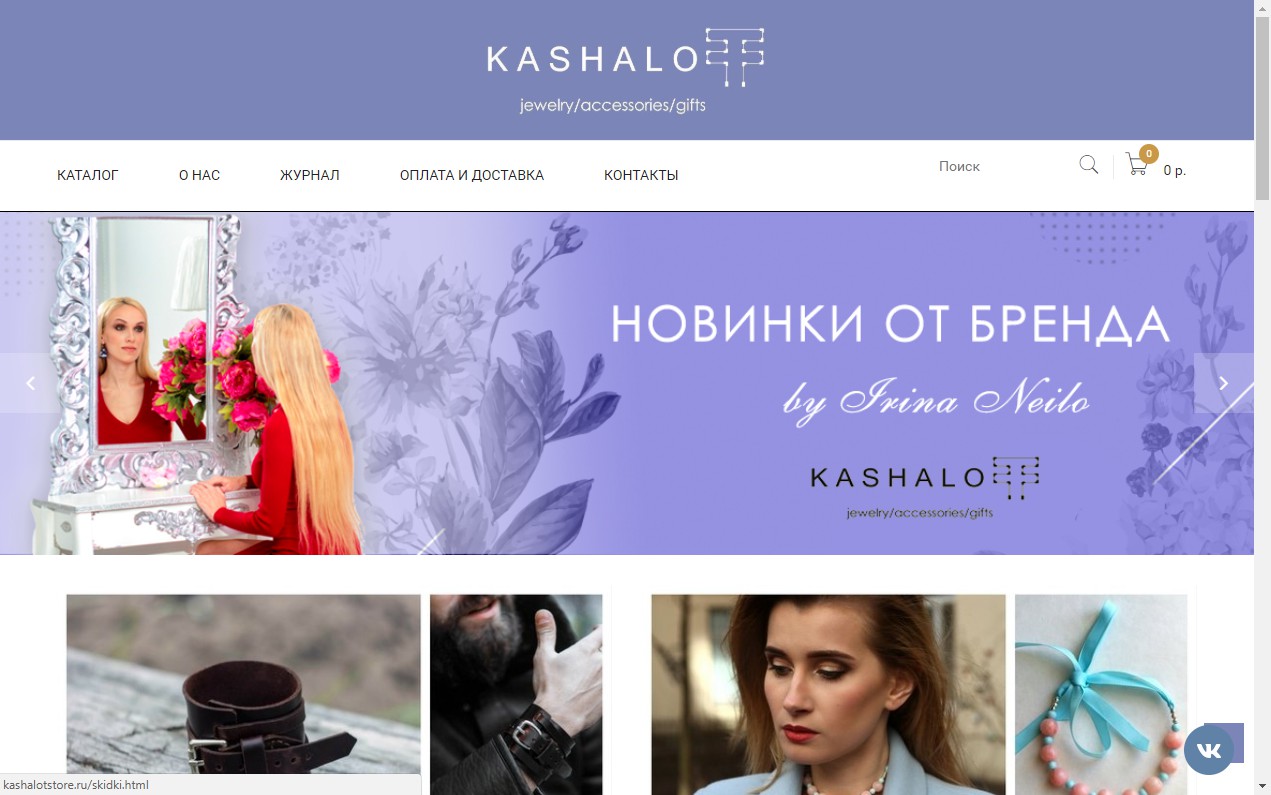Click the Поиск search input field
This screenshot has height=795, width=1271.
[1003, 166]
